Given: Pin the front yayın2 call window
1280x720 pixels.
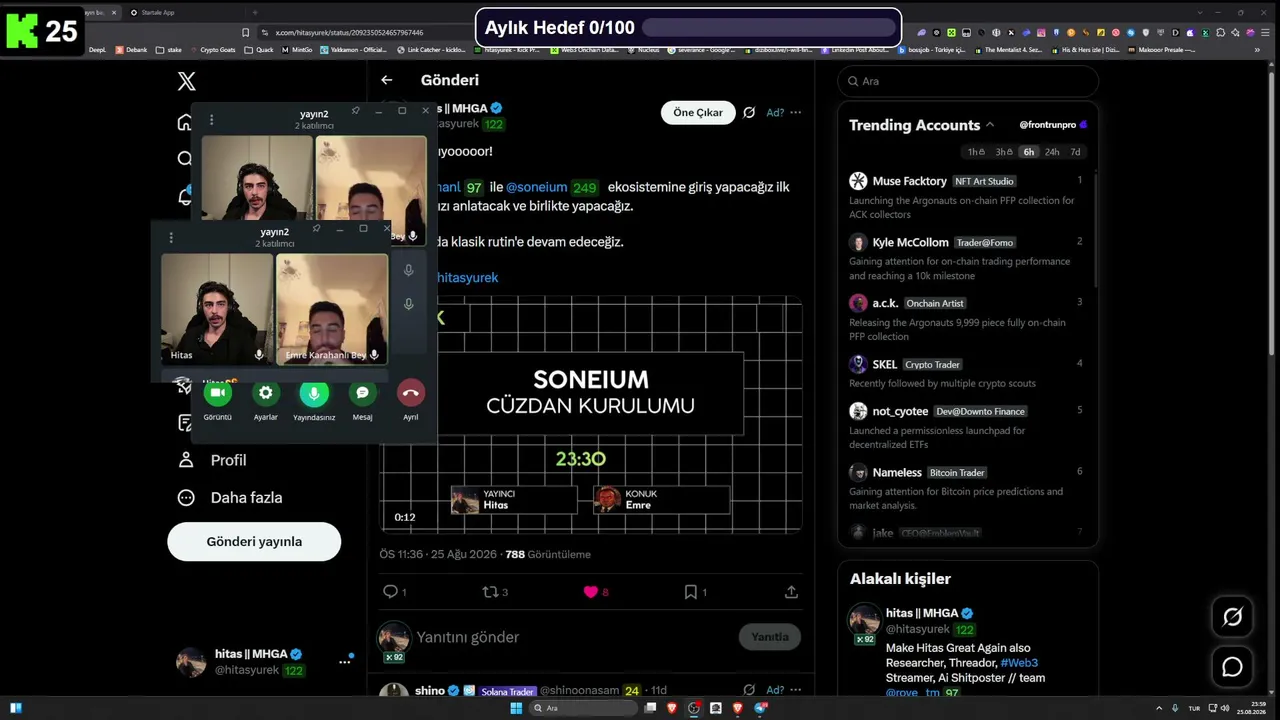Looking at the screenshot, I should (316, 229).
